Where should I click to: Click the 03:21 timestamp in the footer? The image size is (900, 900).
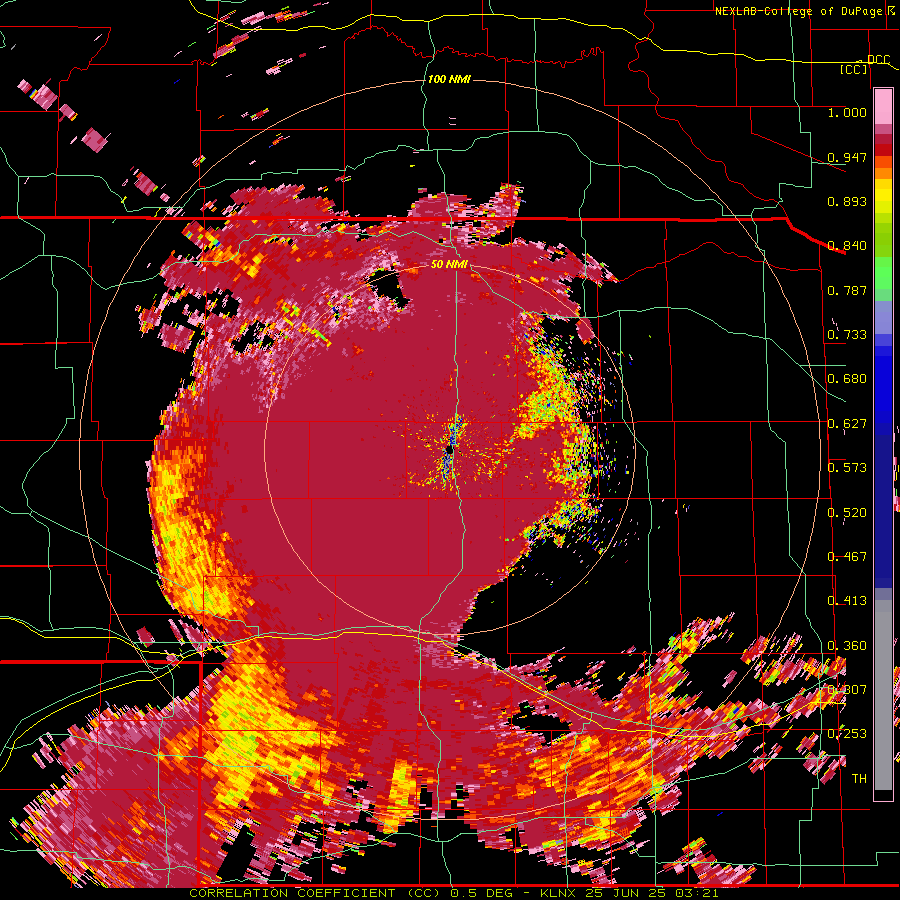coord(695,893)
